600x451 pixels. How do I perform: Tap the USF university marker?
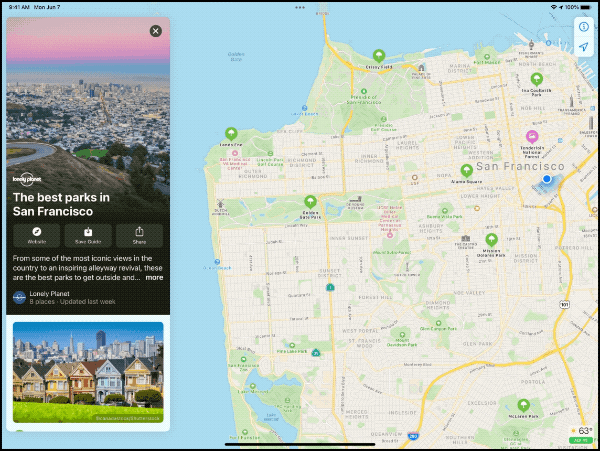(414, 177)
